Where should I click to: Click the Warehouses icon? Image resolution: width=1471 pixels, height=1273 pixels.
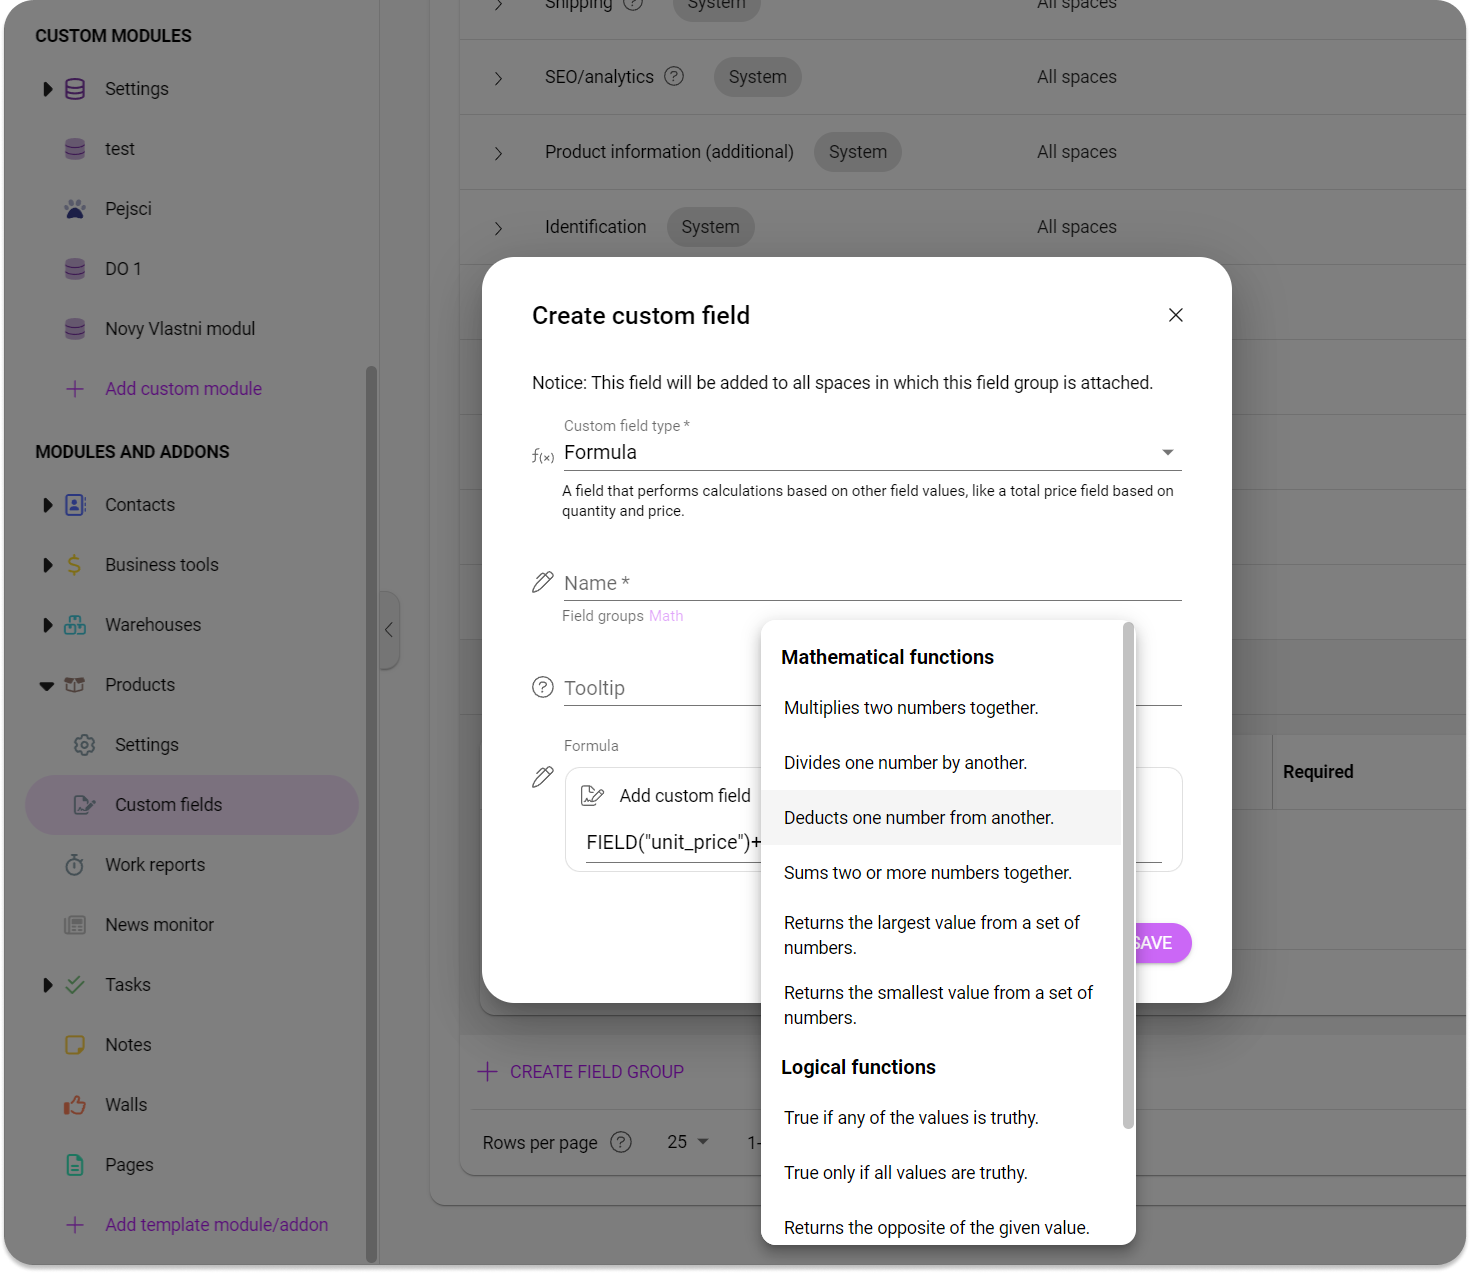click(74, 625)
